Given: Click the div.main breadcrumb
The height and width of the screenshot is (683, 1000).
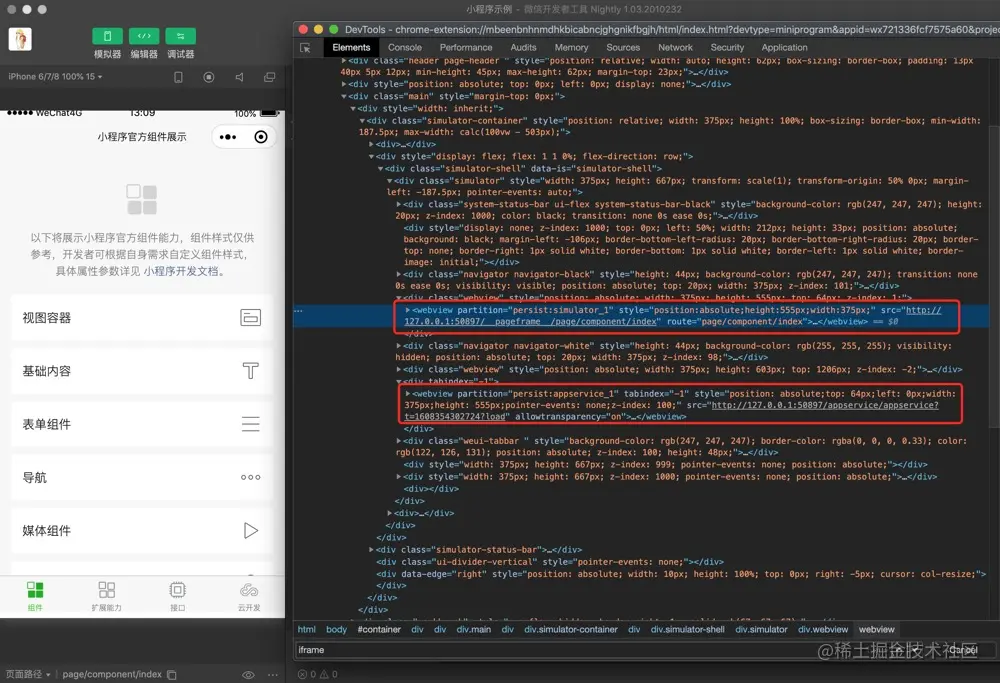Looking at the screenshot, I should pos(473,629).
